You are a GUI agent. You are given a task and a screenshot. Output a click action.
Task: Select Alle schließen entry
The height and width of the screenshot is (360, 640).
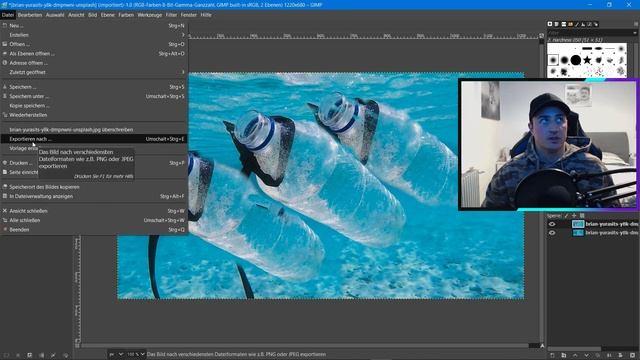pyautogui.click(x=93, y=220)
